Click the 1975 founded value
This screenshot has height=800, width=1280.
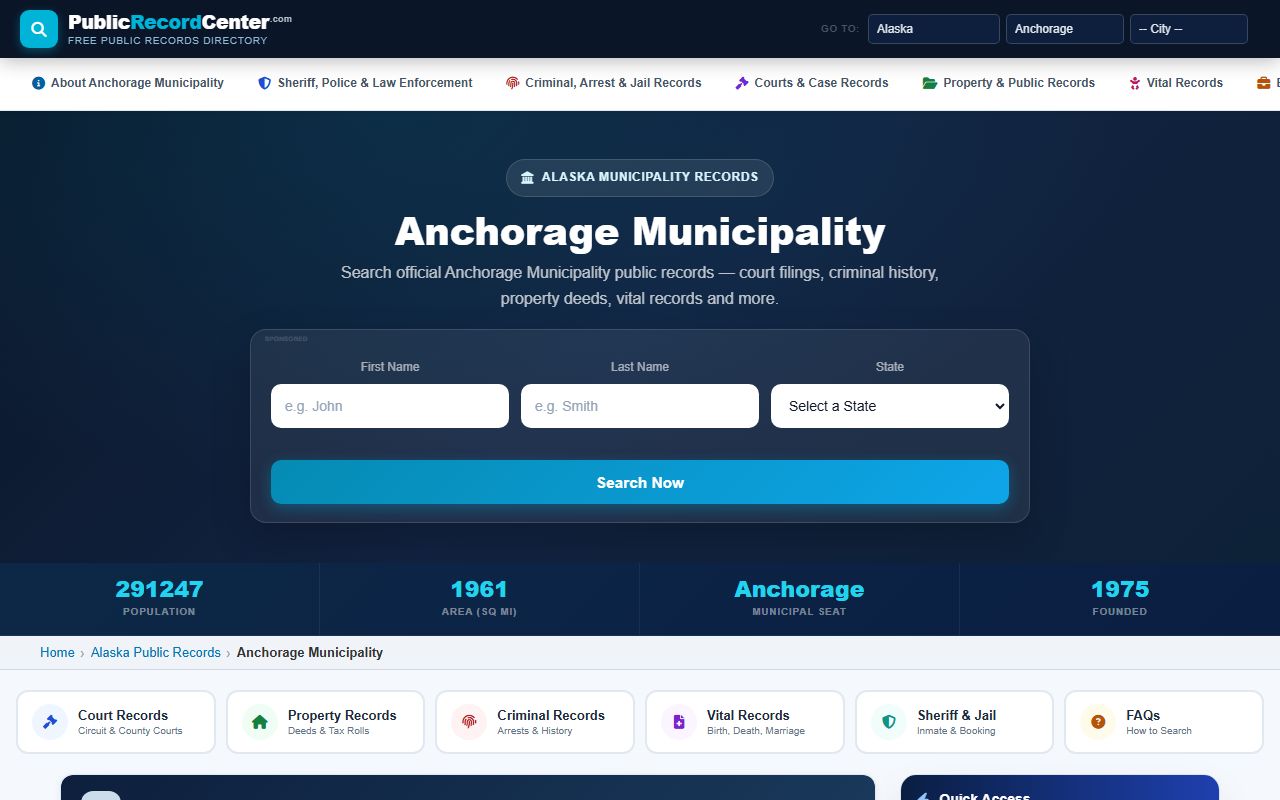1120,589
